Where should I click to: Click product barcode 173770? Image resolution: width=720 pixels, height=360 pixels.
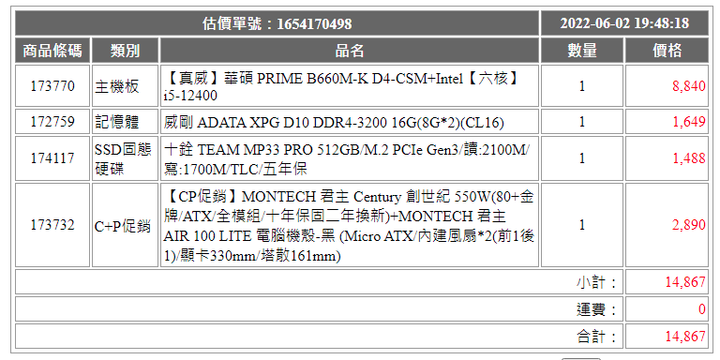[x=53, y=86]
